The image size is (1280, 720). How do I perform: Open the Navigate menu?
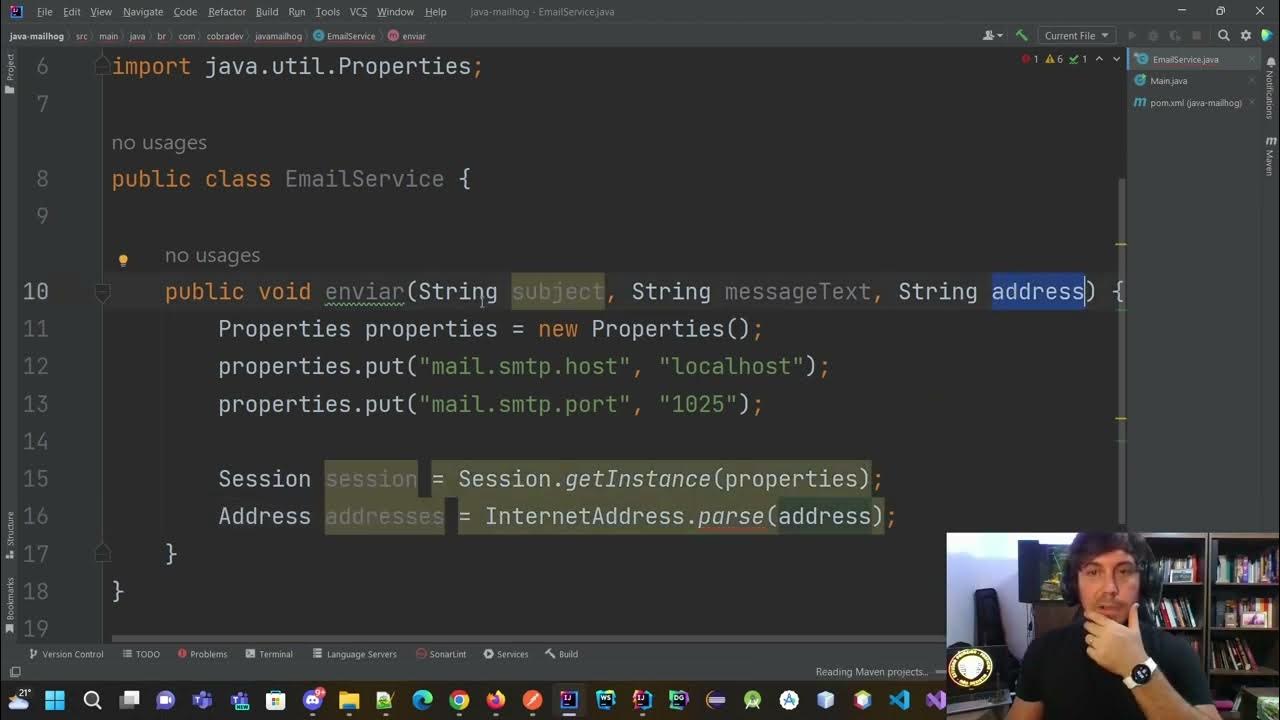(143, 12)
